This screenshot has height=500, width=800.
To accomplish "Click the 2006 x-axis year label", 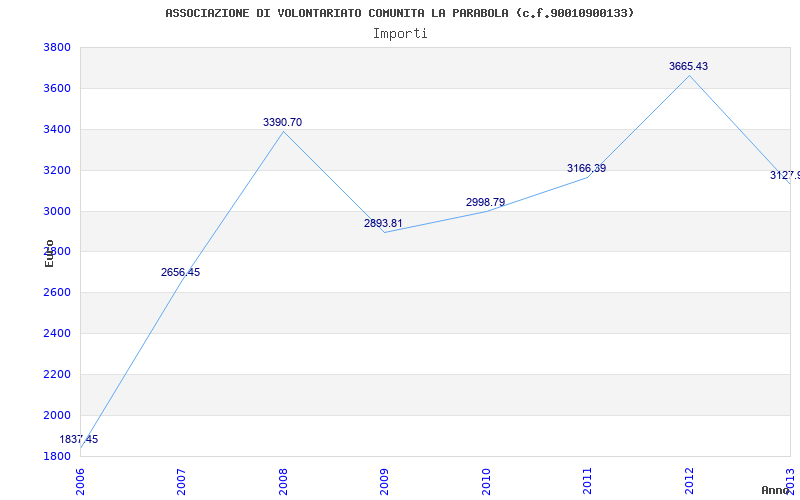I will pos(80,481).
